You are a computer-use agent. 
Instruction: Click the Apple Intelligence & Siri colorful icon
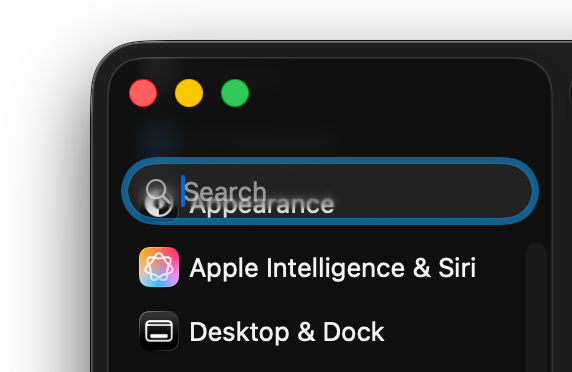pyautogui.click(x=159, y=267)
